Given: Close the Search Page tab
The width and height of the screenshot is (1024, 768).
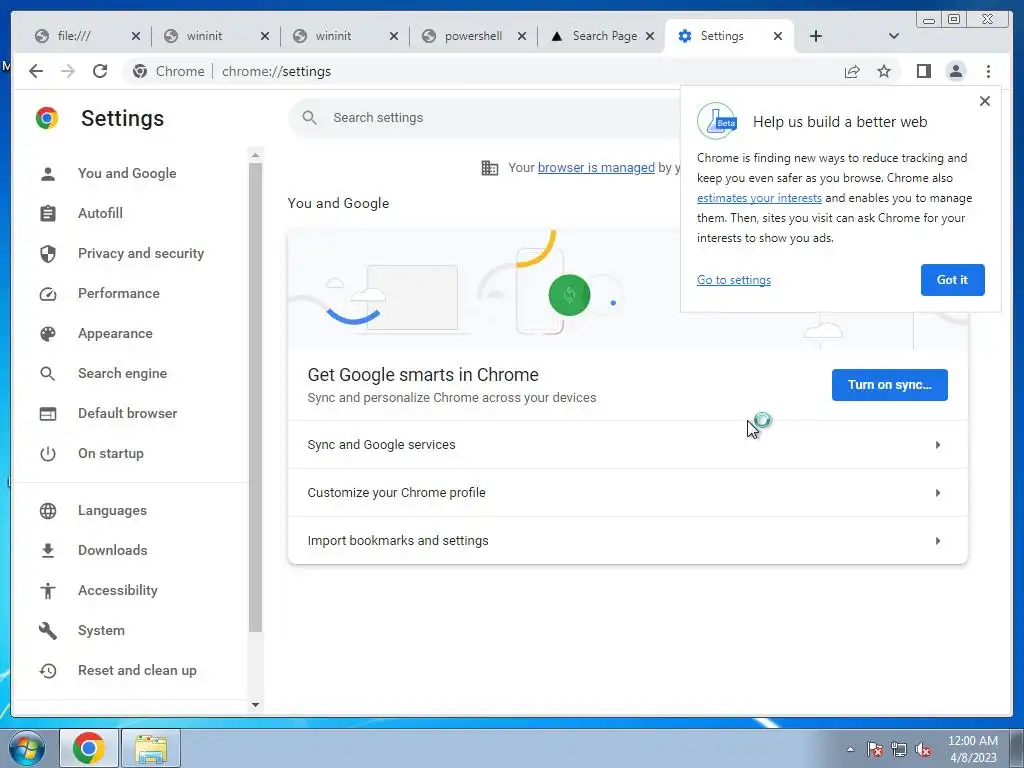Looking at the screenshot, I should click(x=650, y=36).
